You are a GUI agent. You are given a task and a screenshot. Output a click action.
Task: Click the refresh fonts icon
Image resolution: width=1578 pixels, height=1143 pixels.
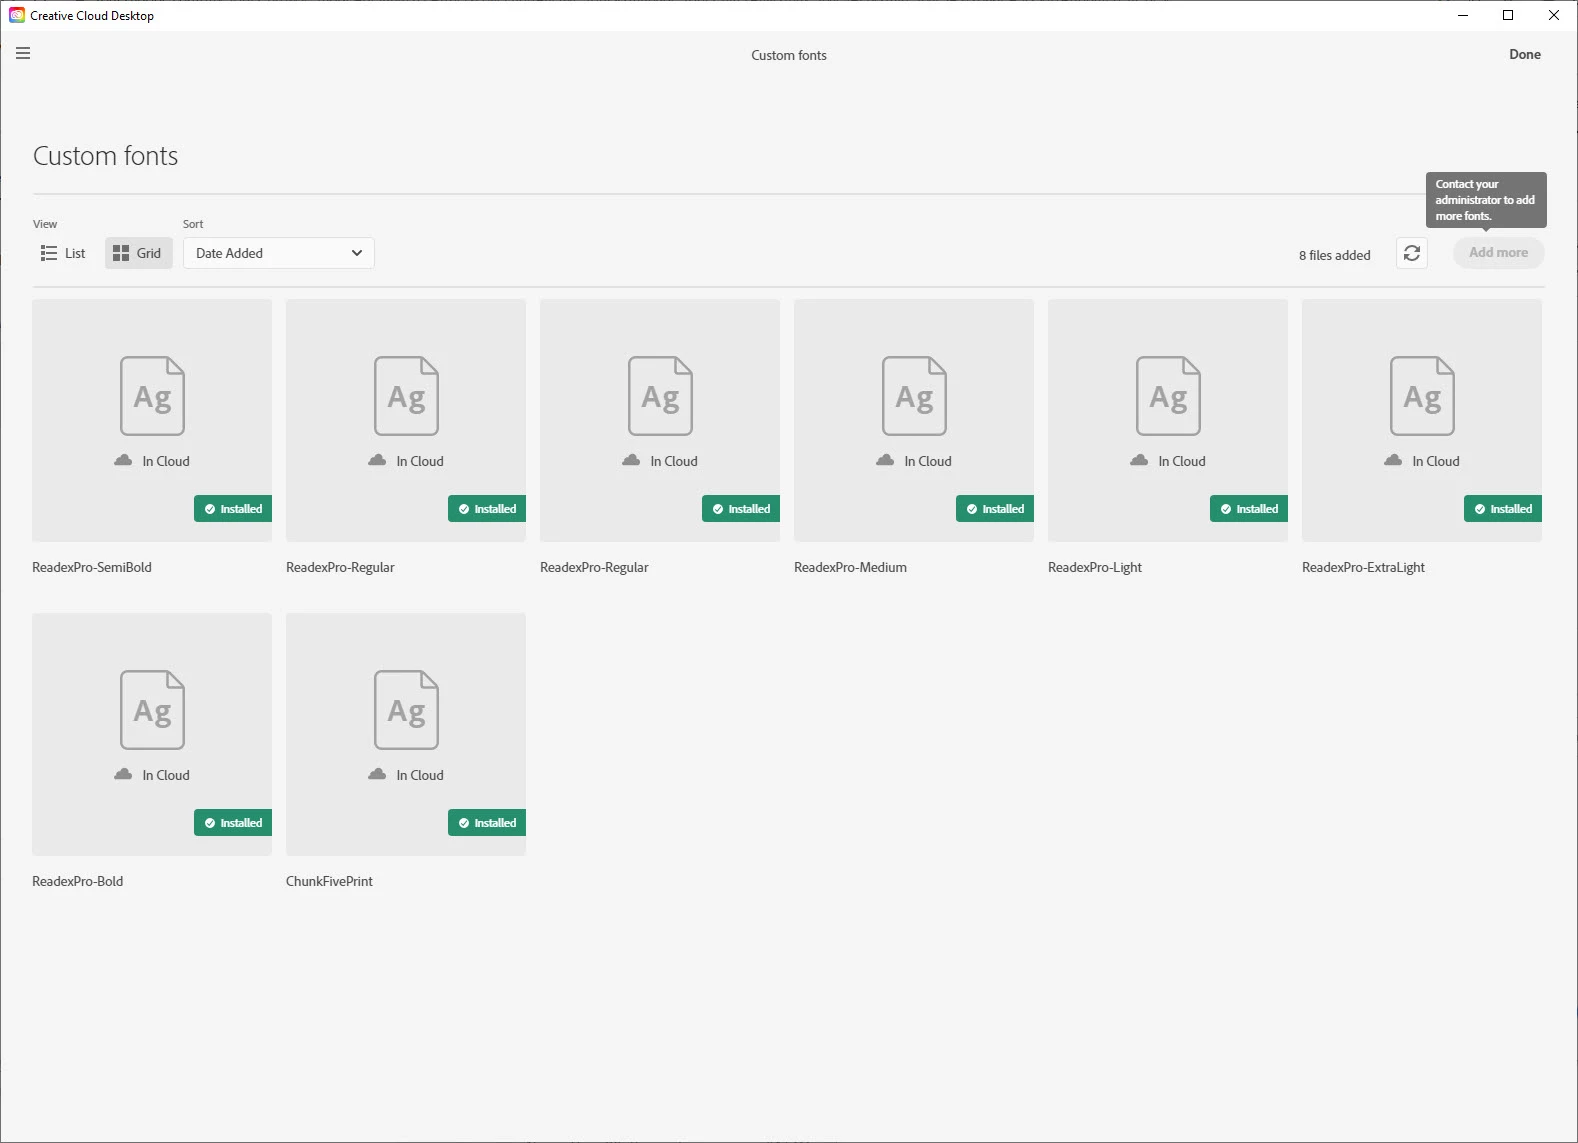click(1411, 253)
